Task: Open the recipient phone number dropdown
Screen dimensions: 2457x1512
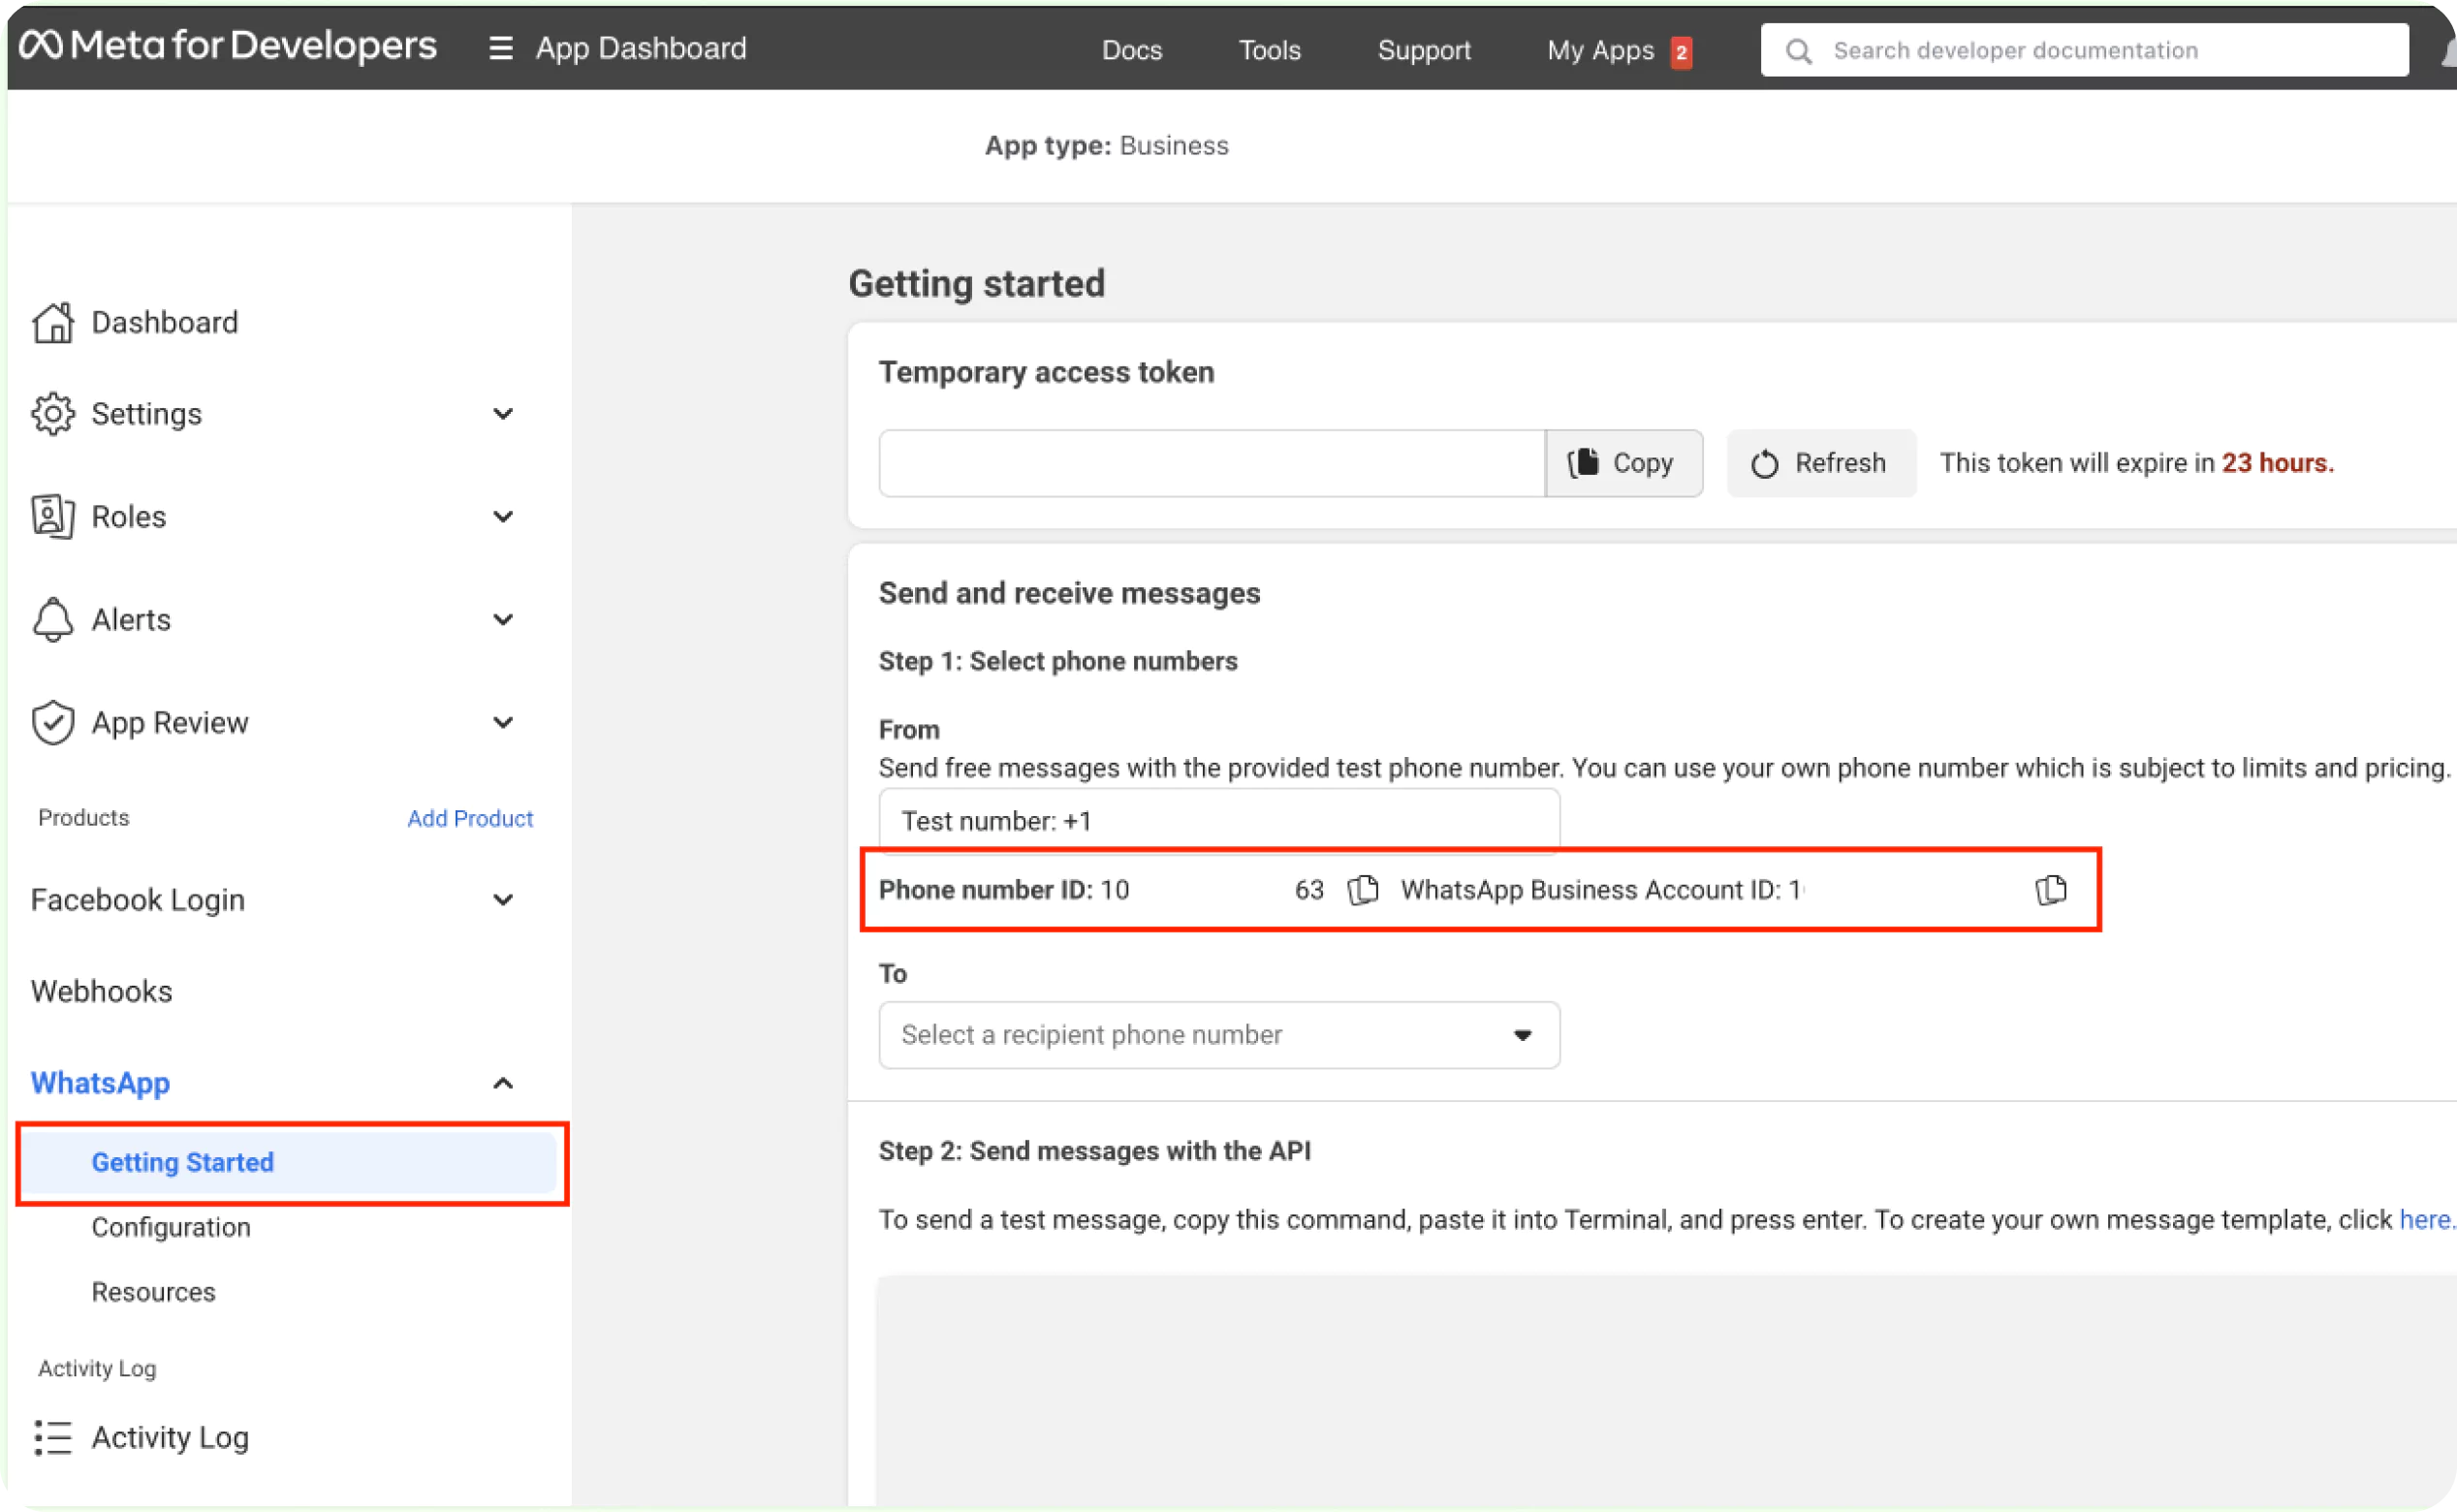Action: pyautogui.click(x=1218, y=1035)
